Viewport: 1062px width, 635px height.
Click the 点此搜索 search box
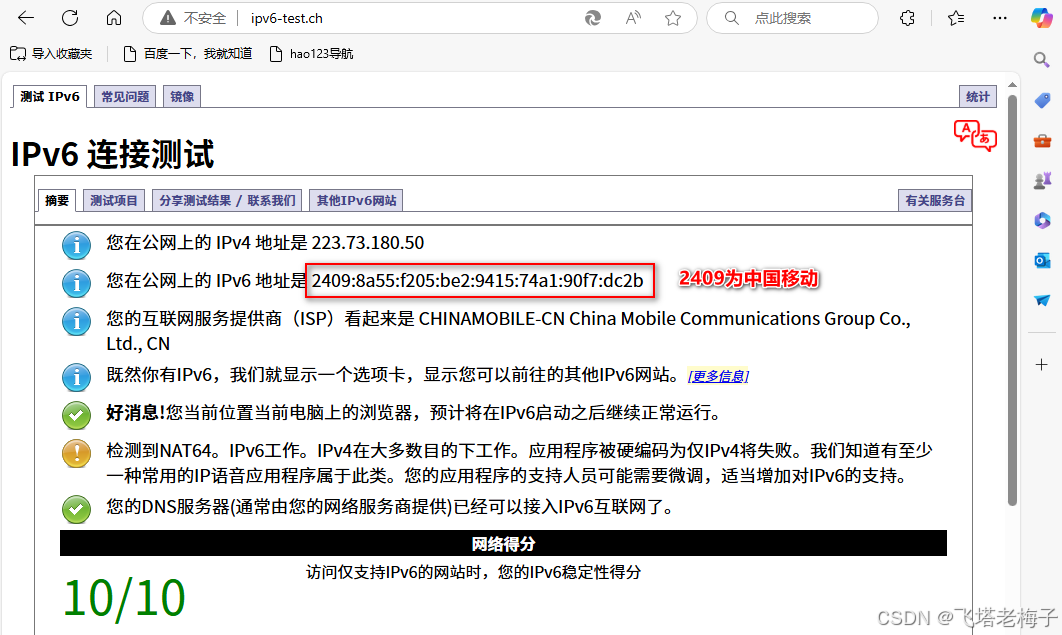(792, 18)
